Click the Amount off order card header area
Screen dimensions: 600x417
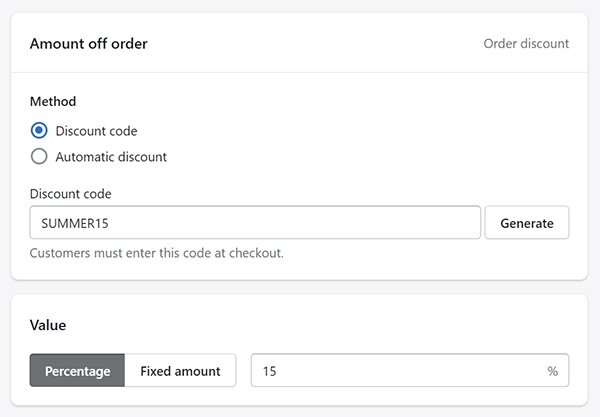click(x=299, y=43)
